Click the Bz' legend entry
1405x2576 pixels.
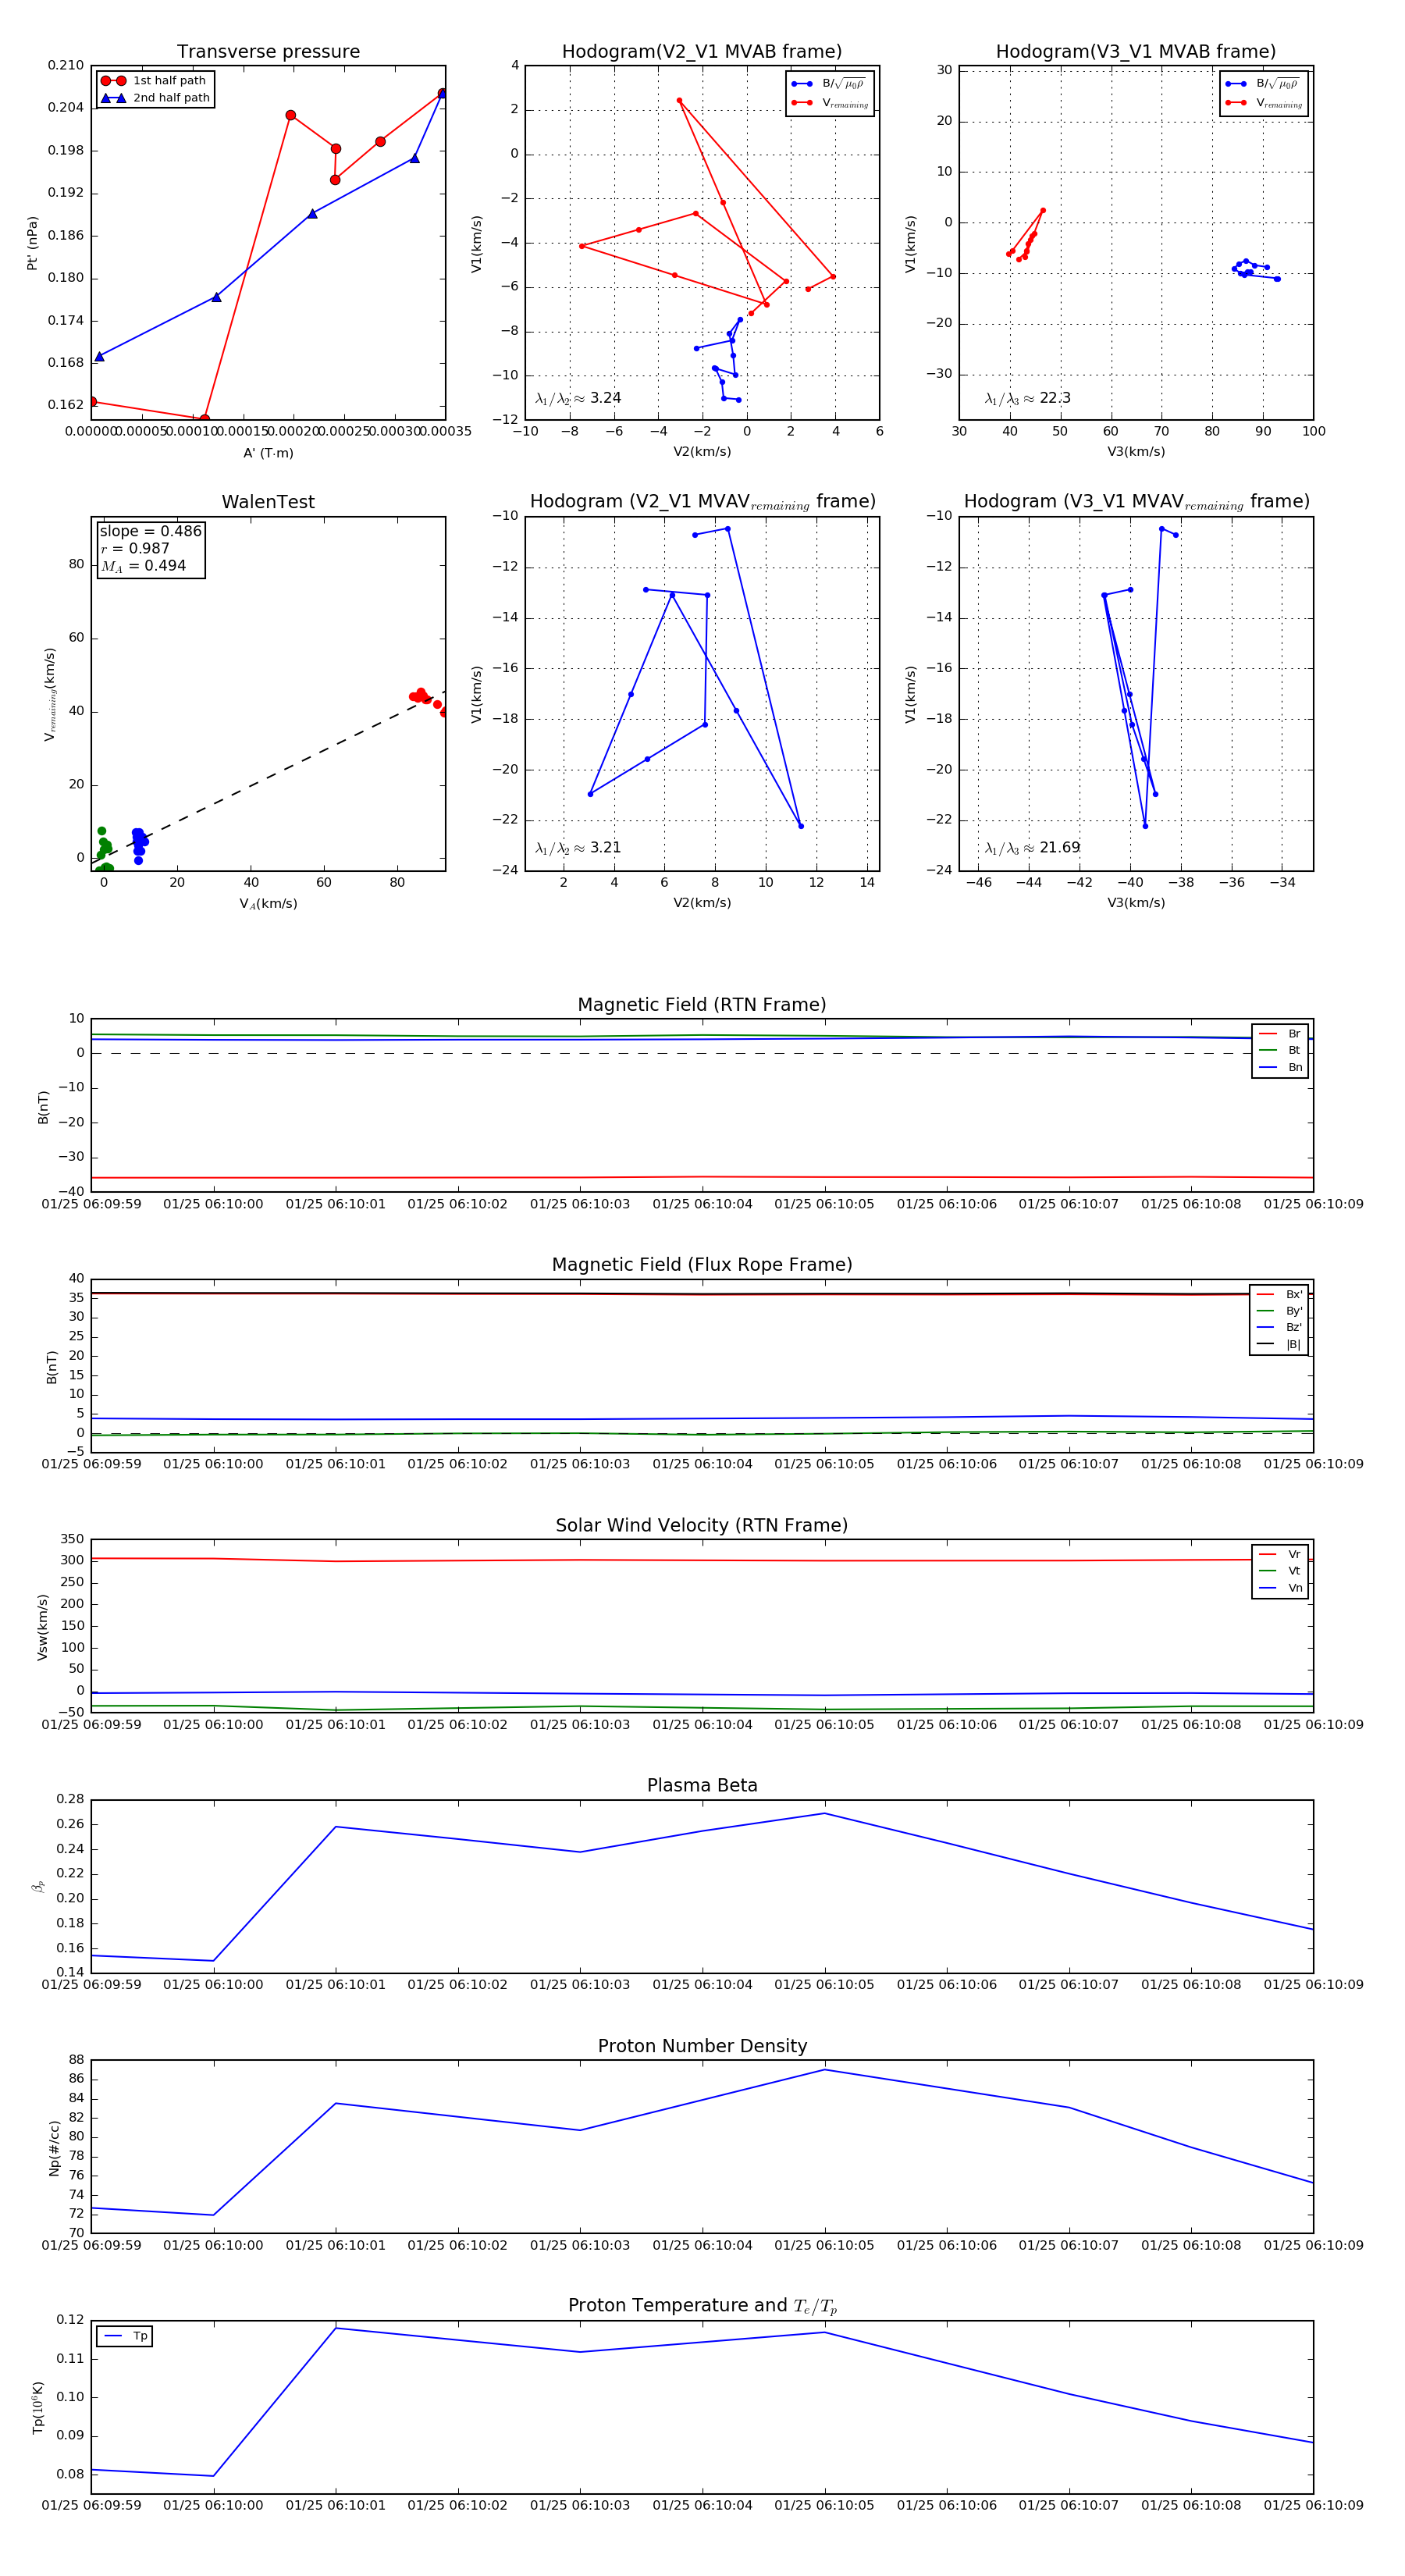point(1280,1327)
